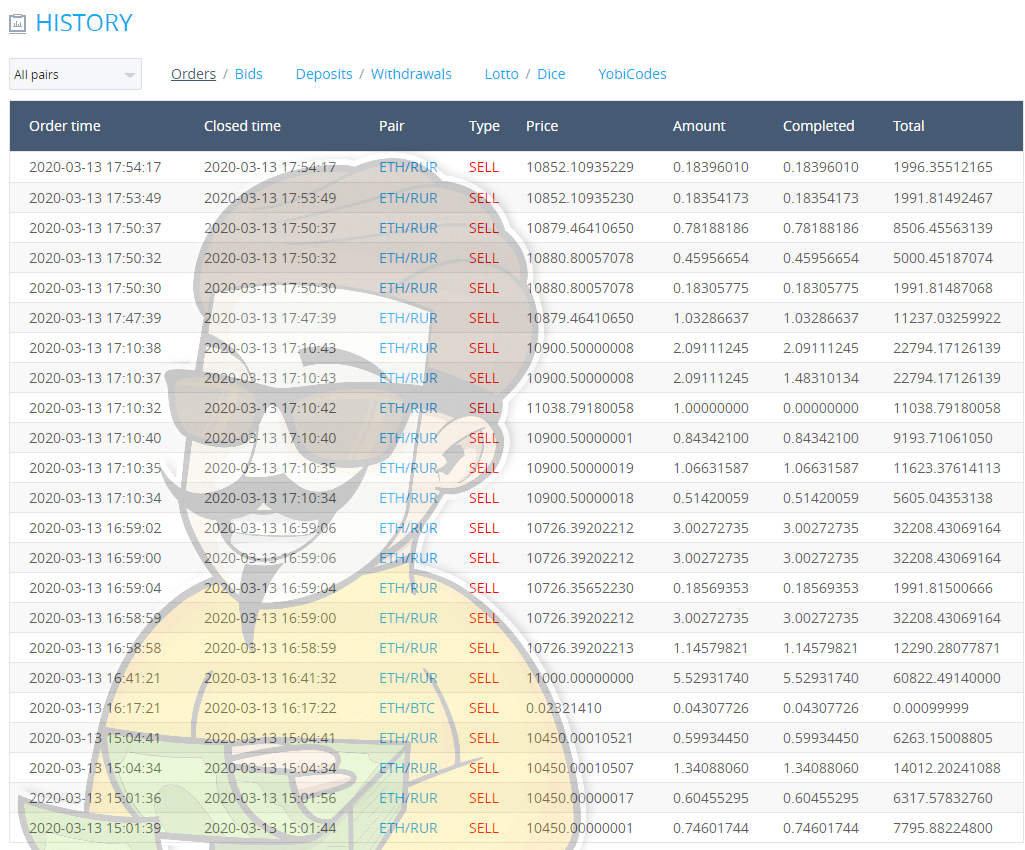This screenshot has height=850, width=1025.
Task: Switch to the Orders tab
Action: [193, 74]
